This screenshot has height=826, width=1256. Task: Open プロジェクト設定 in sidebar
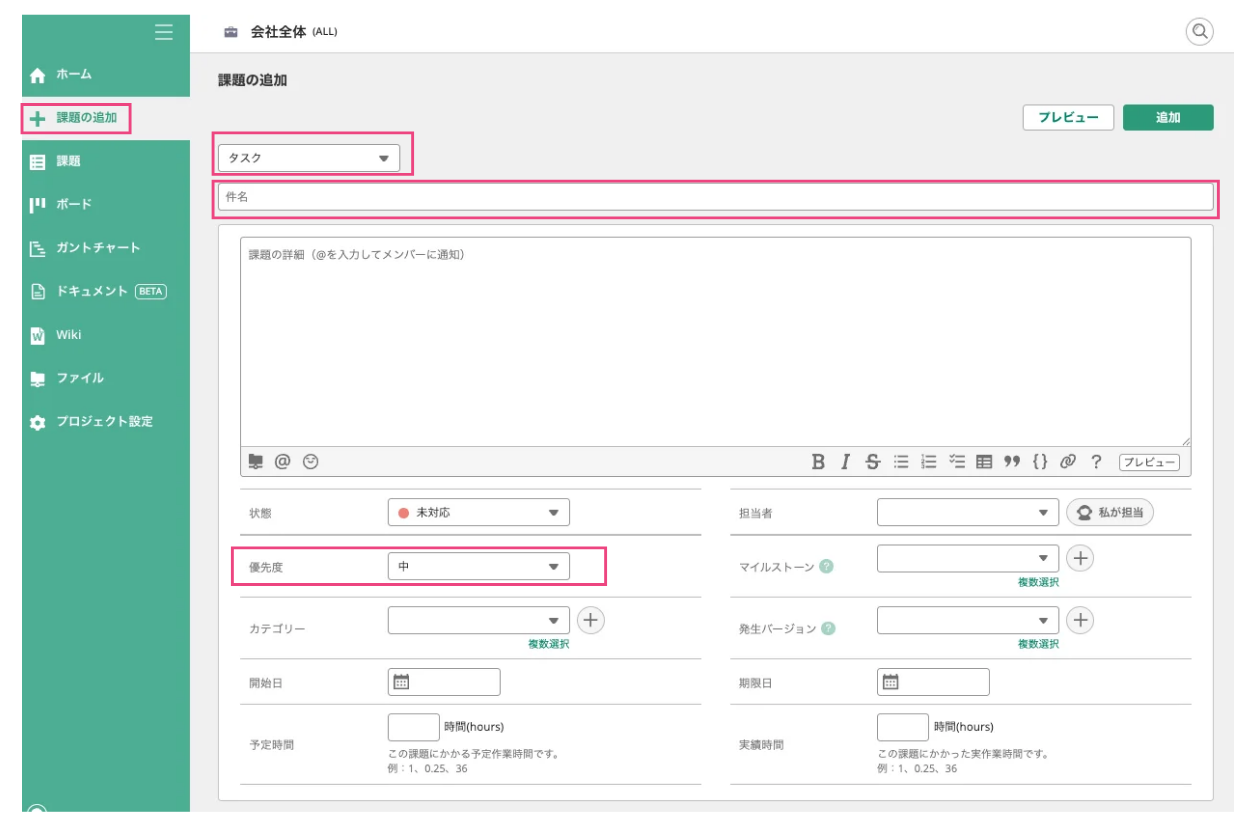coord(106,422)
